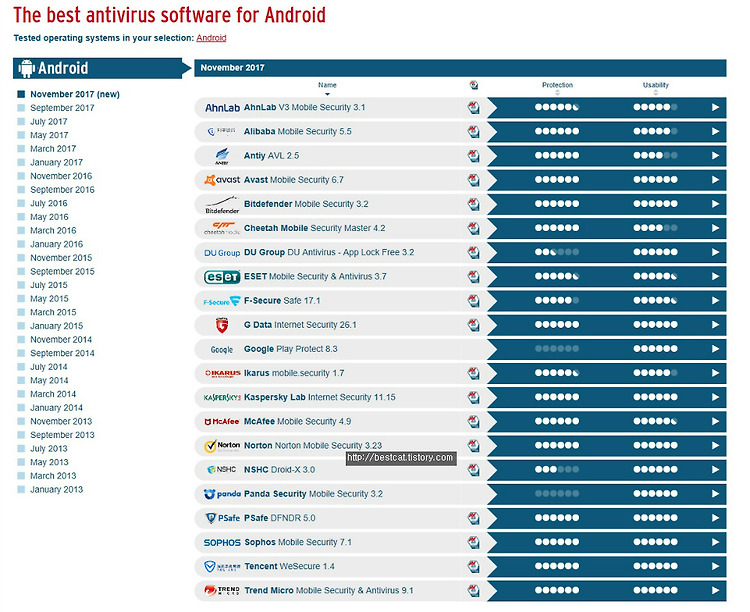Open Cheetah Mobile Security Master 4.2 entry

314,228
